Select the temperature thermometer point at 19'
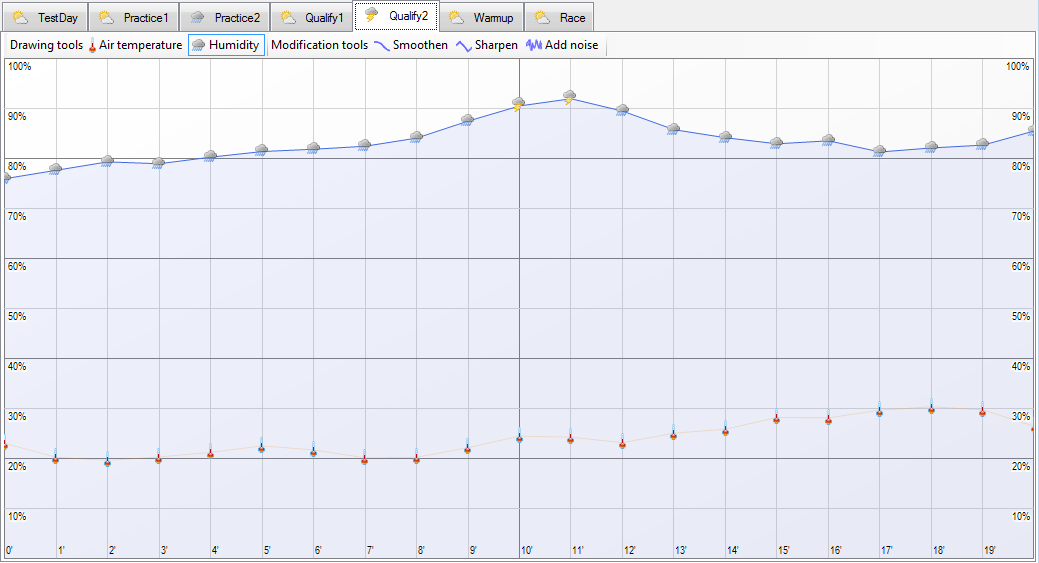This screenshot has height=563, width=1039. 983,409
